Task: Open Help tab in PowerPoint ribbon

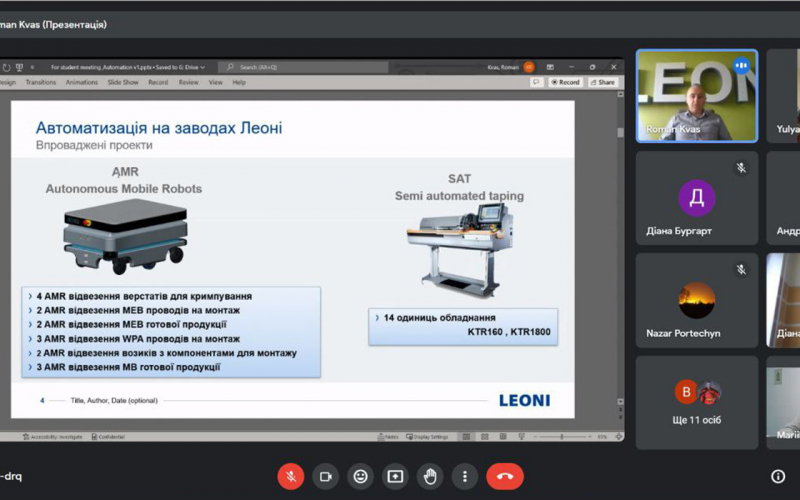Action: 239,82
